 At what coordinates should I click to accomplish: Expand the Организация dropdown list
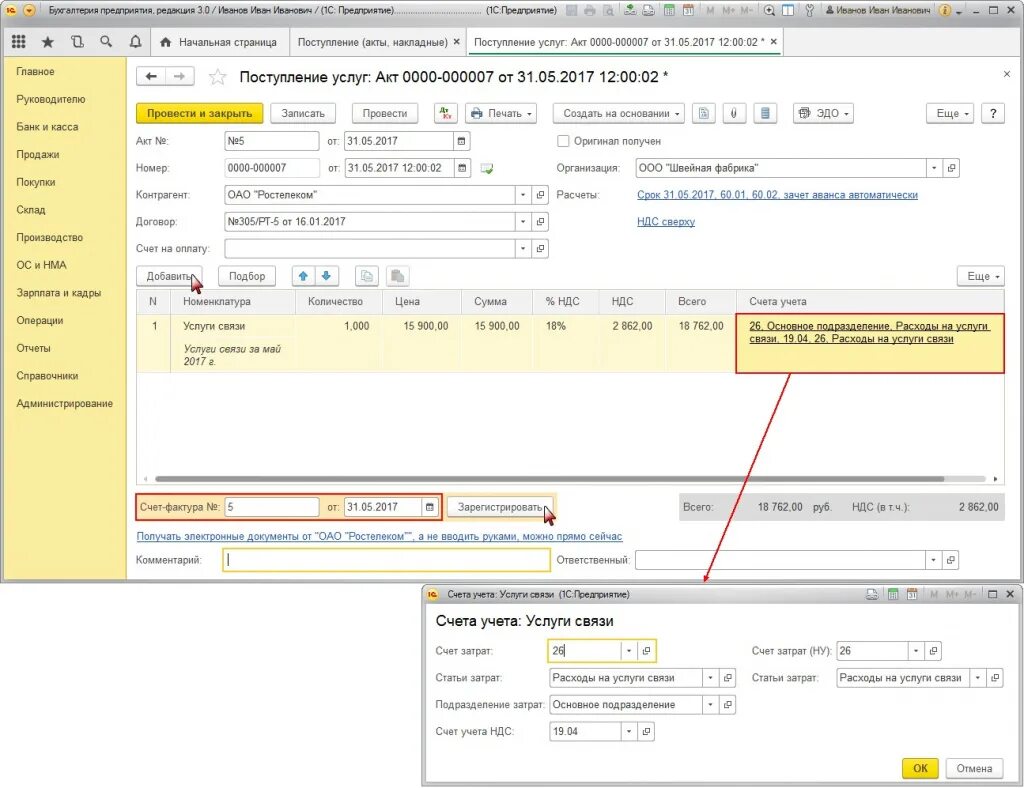pyautogui.click(x=935, y=168)
